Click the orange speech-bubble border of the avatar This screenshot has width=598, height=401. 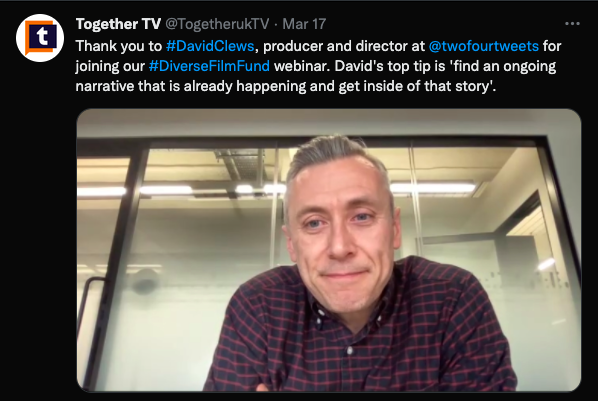pyautogui.click(x=27, y=38)
